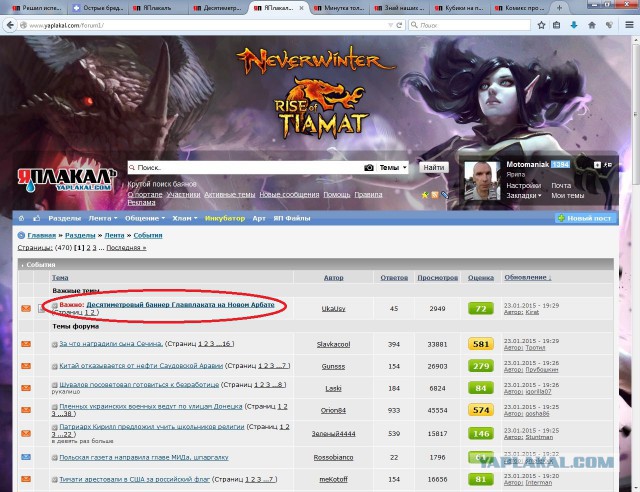Sort topics by the Ответов column
Screen dimensions: 640x492
[394, 278]
